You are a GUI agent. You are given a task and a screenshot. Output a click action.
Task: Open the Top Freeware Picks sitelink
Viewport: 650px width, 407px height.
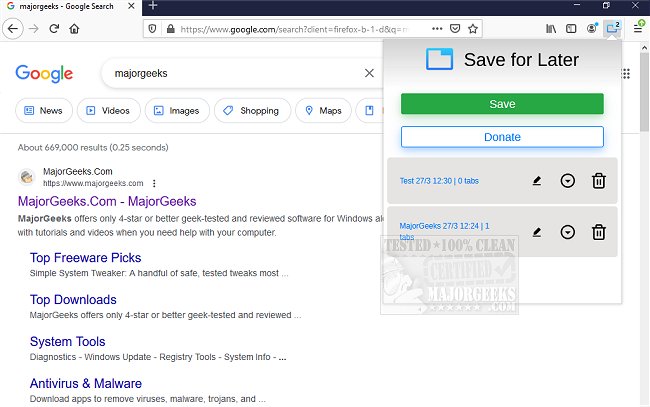85,258
